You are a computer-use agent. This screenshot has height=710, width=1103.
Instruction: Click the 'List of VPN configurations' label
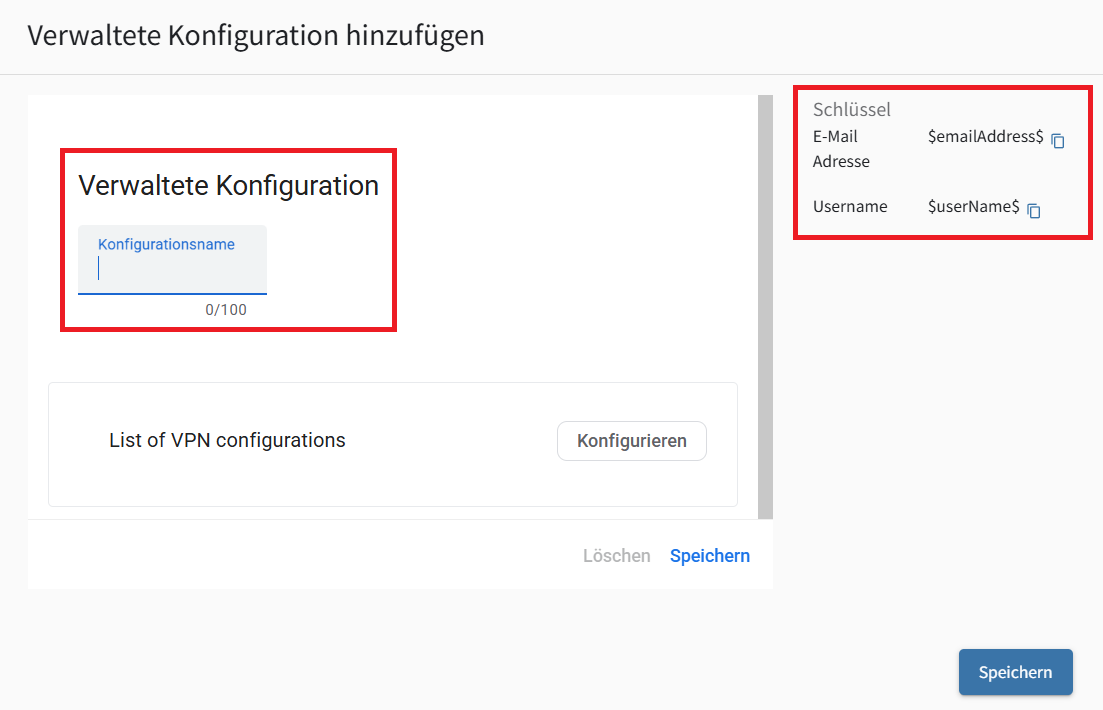click(x=227, y=440)
